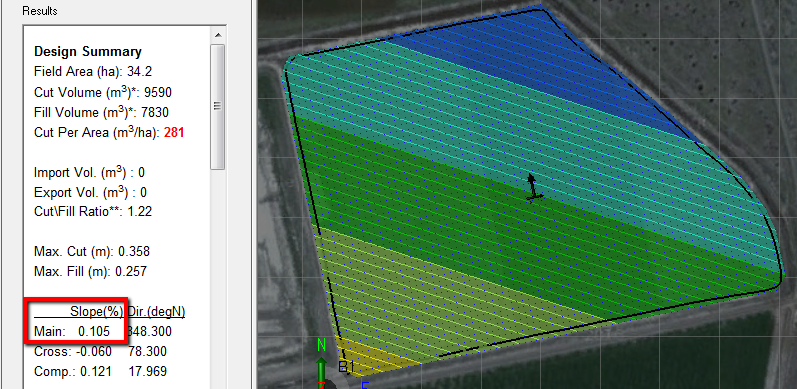Click the Slope(%) column header
Image resolution: width=797 pixels, height=389 pixels.
pyautogui.click(x=97, y=311)
